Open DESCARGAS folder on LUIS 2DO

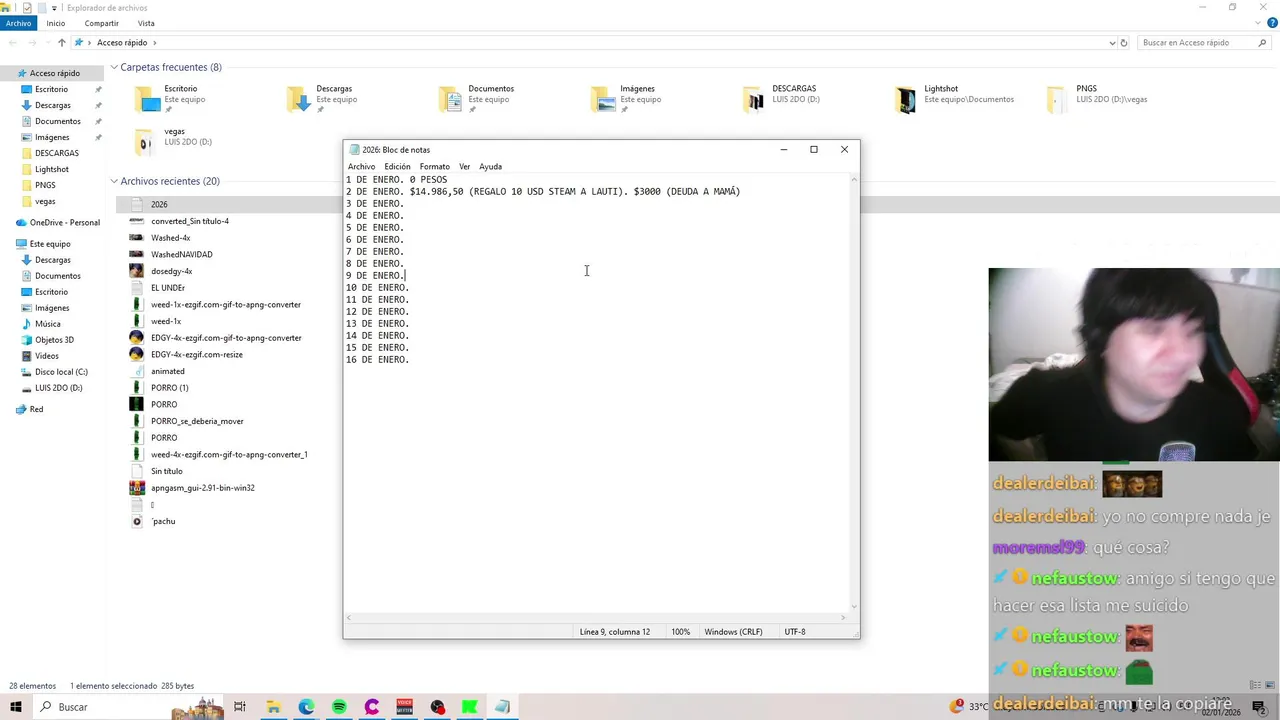782,98
